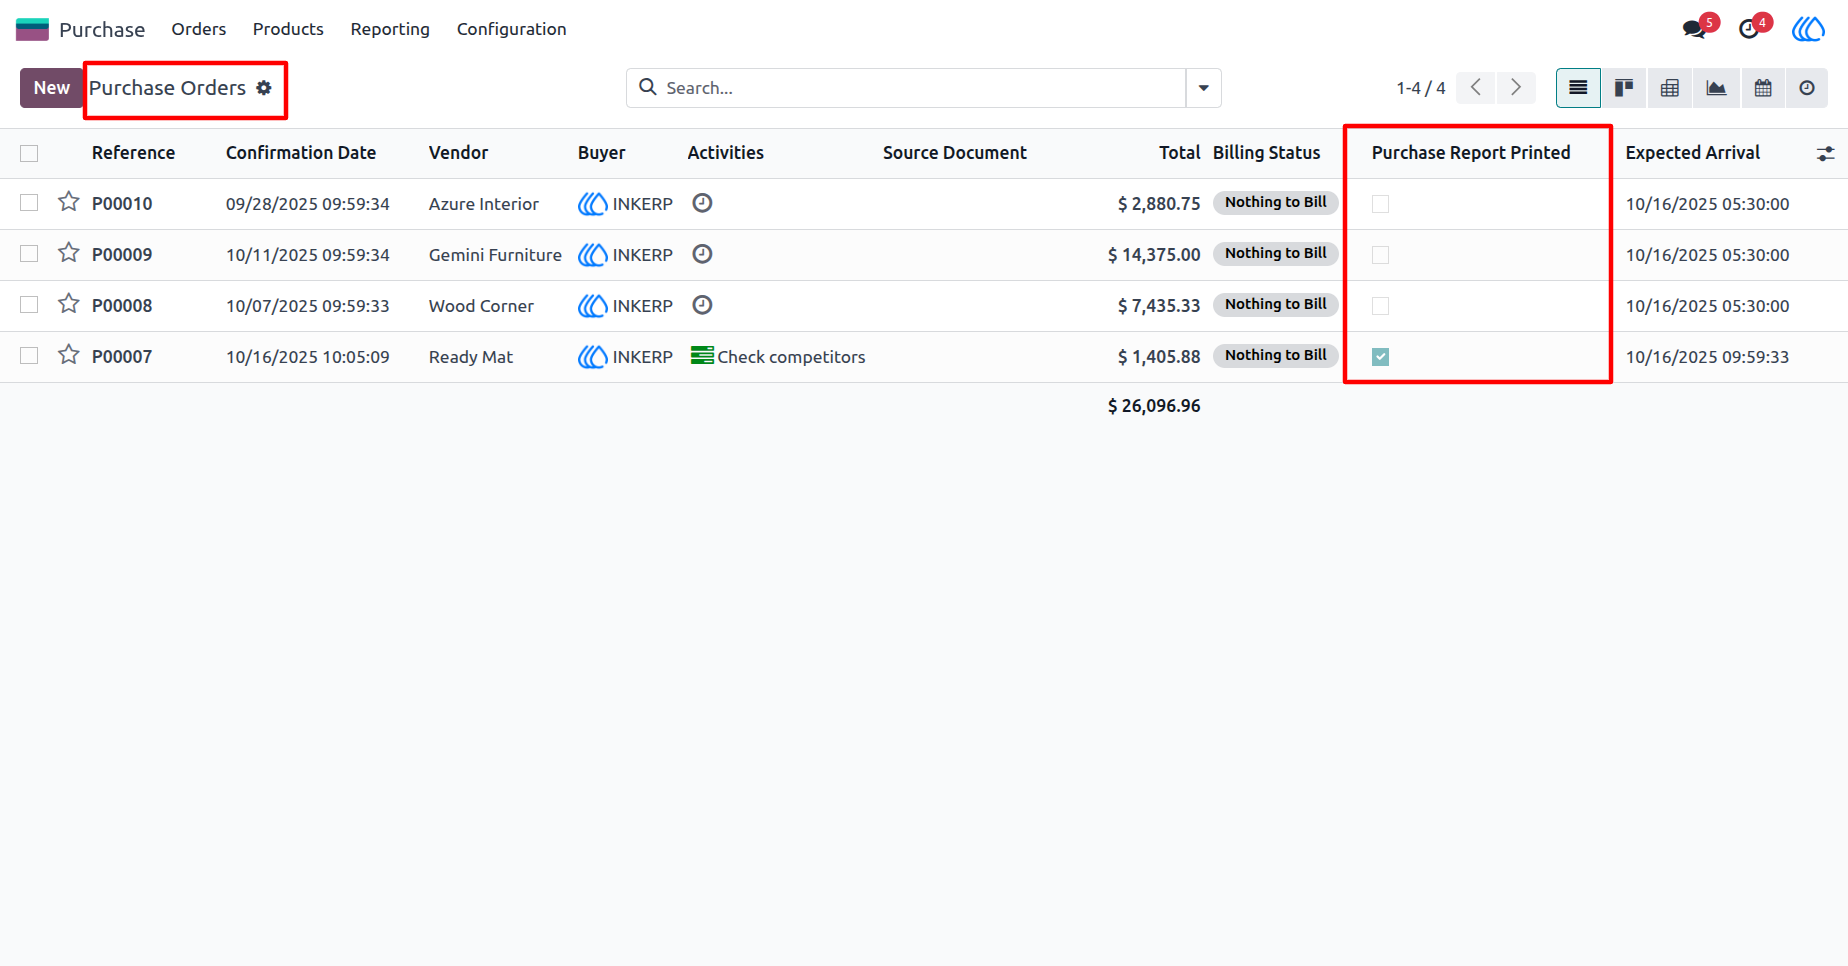Image resolution: width=1848 pixels, height=966 pixels.
Task: Toggle Purchase Report Printed for P00007
Action: [x=1380, y=357]
